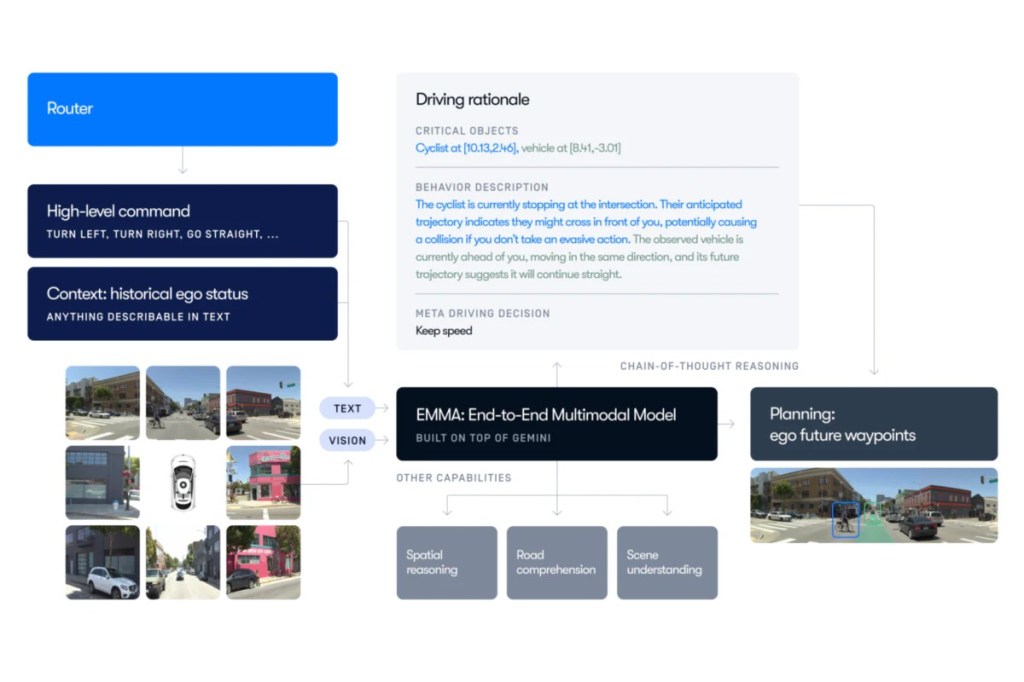Screen dimensions: 1024x682
Task: Open the middle-left dark gray building thumbnail
Action: (x=103, y=483)
